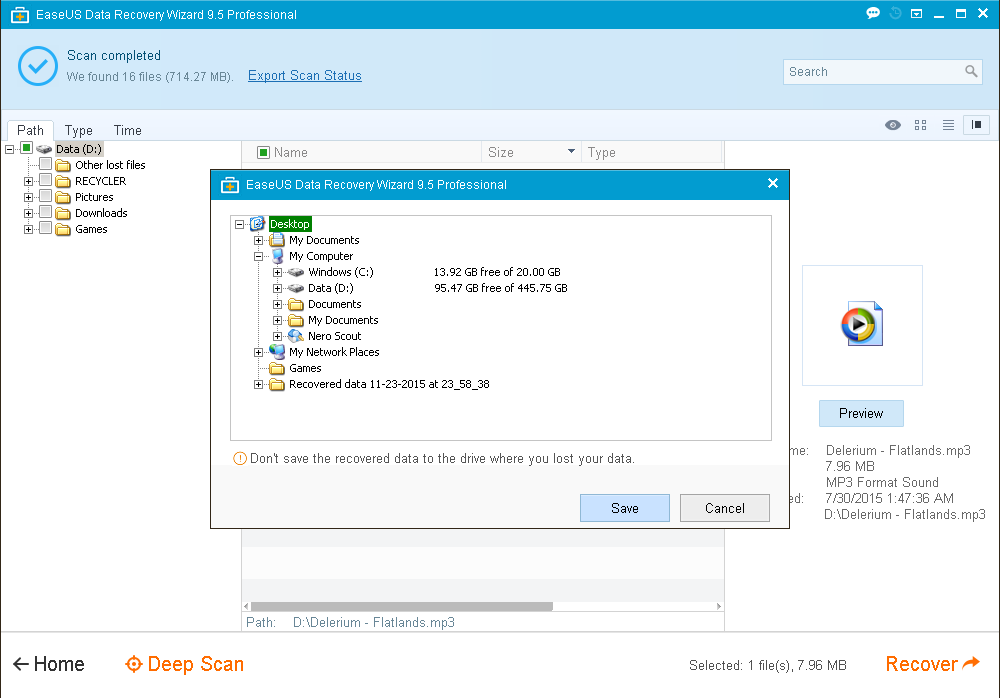
Task: Collapse the My Computer node
Action: coord(258,256)
